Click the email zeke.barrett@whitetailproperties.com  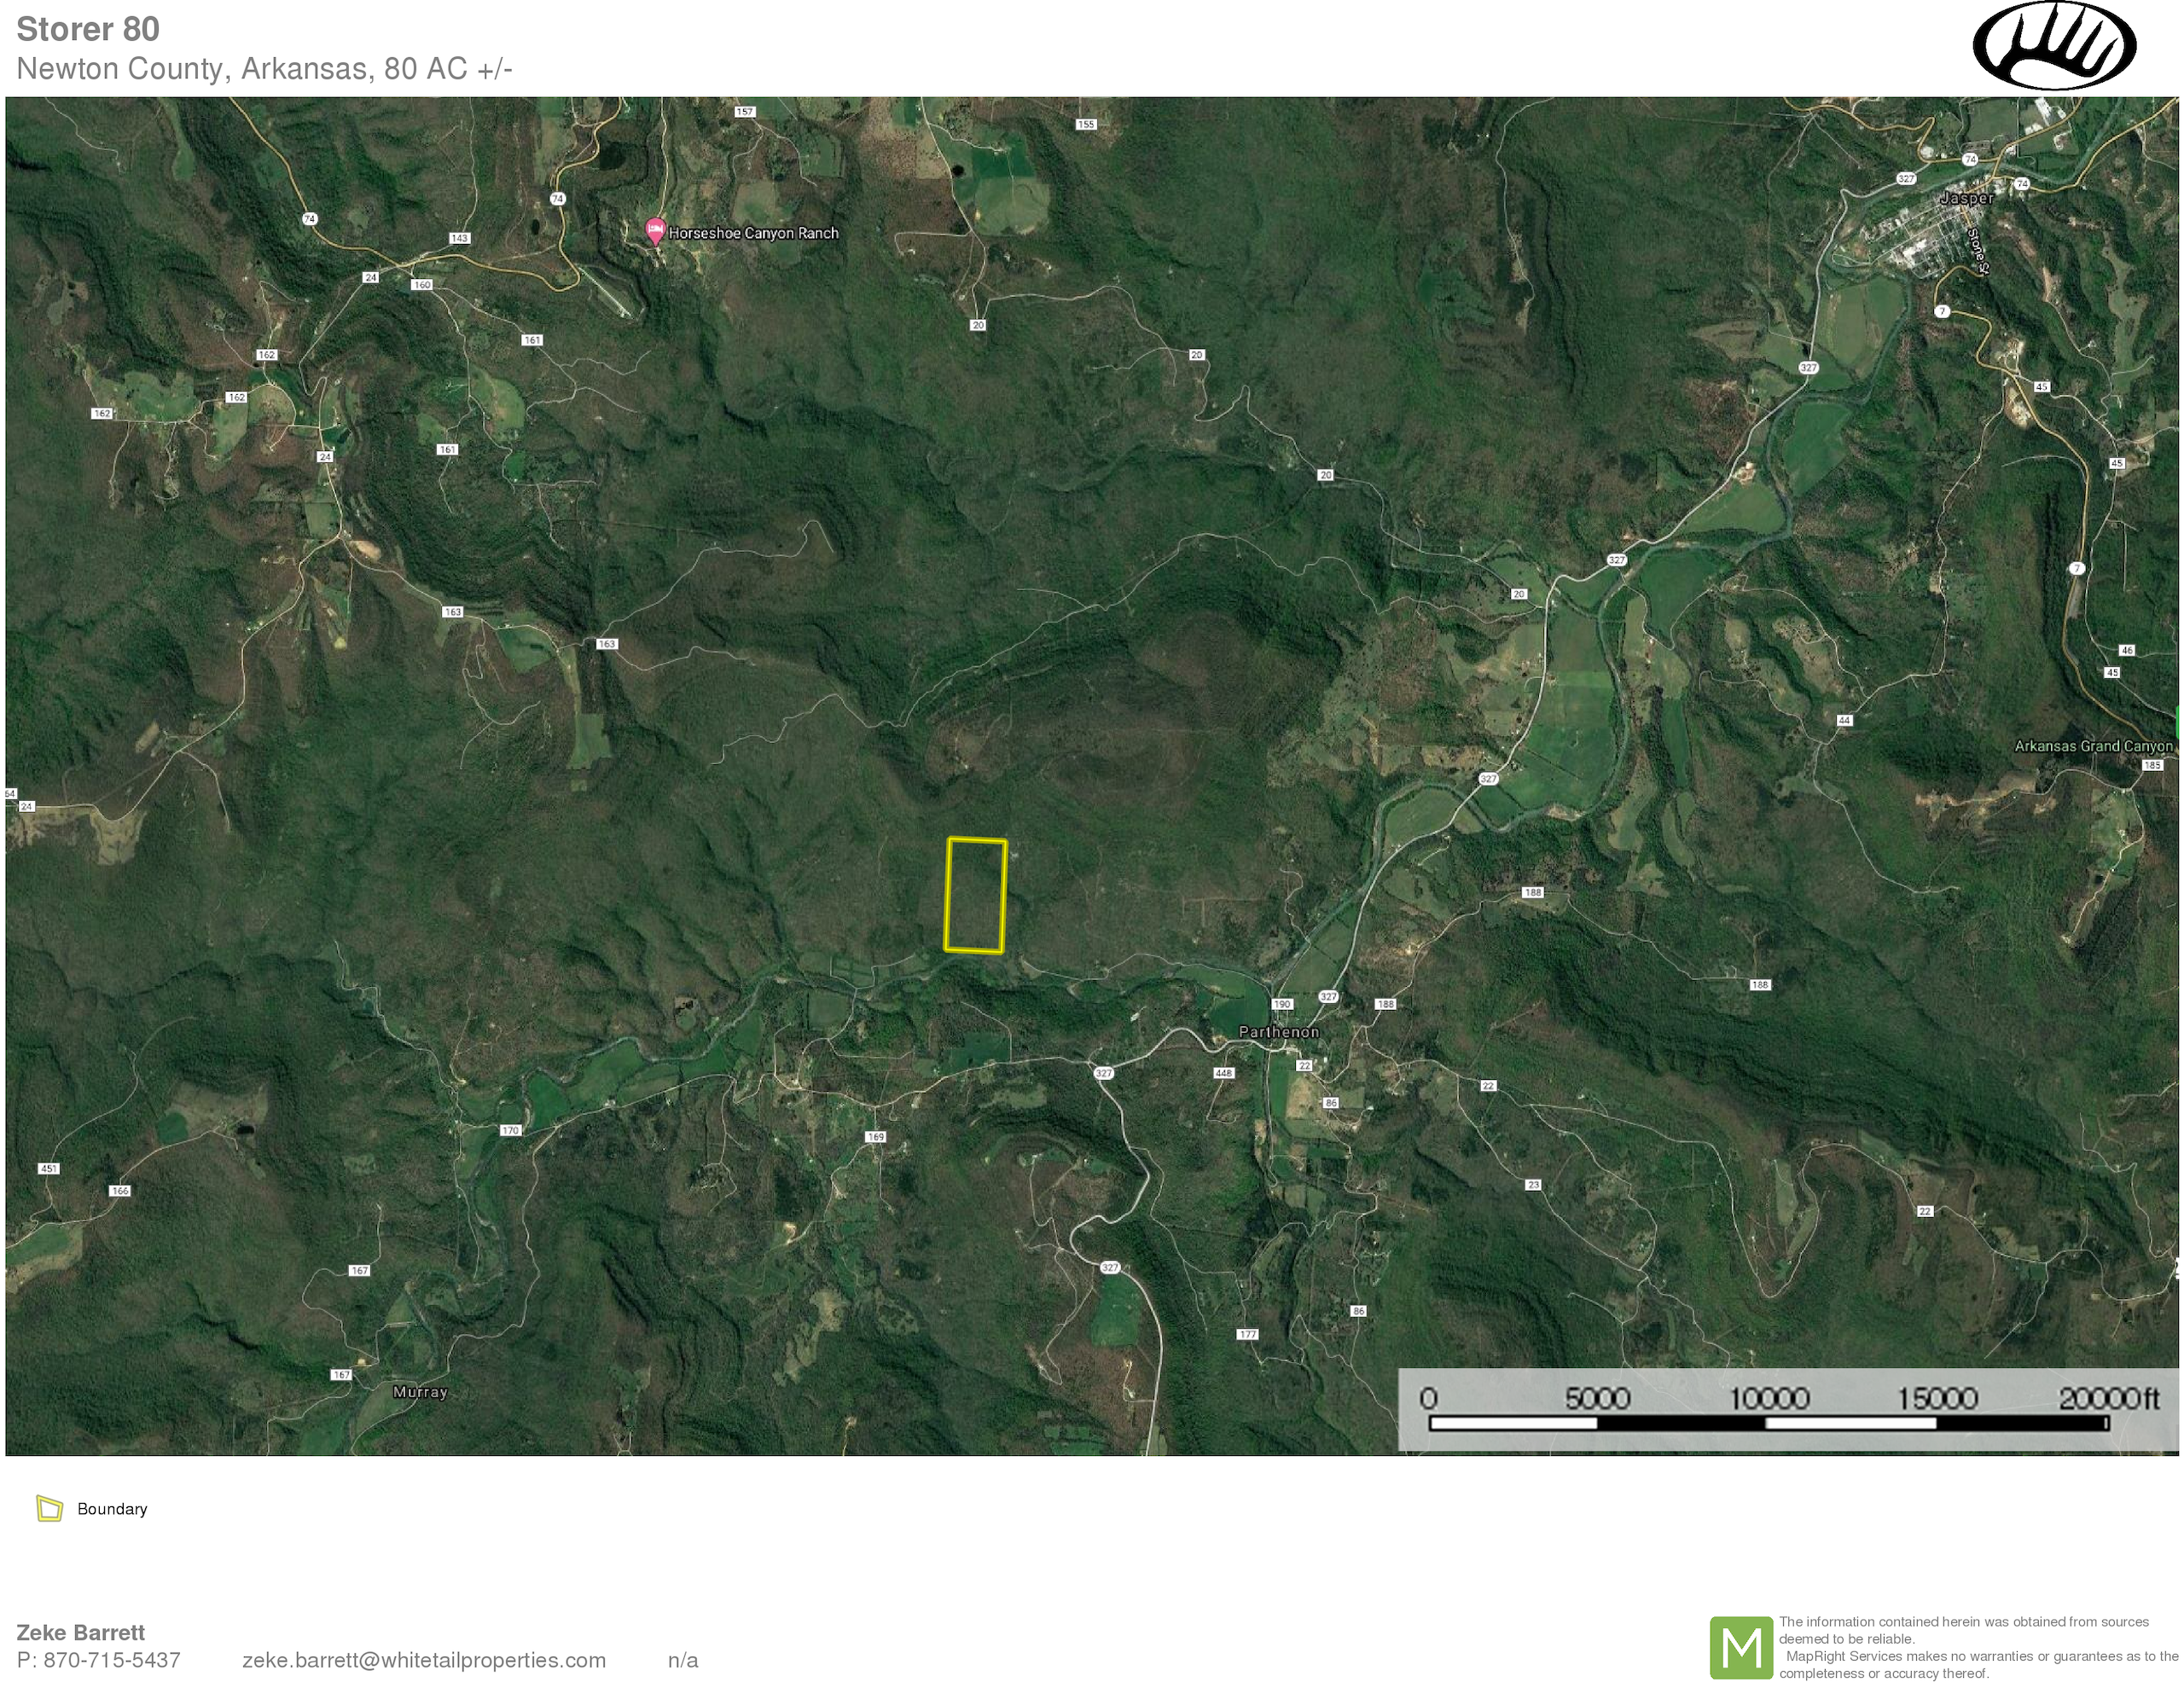pyautogui.click(x=424, y=1660)
